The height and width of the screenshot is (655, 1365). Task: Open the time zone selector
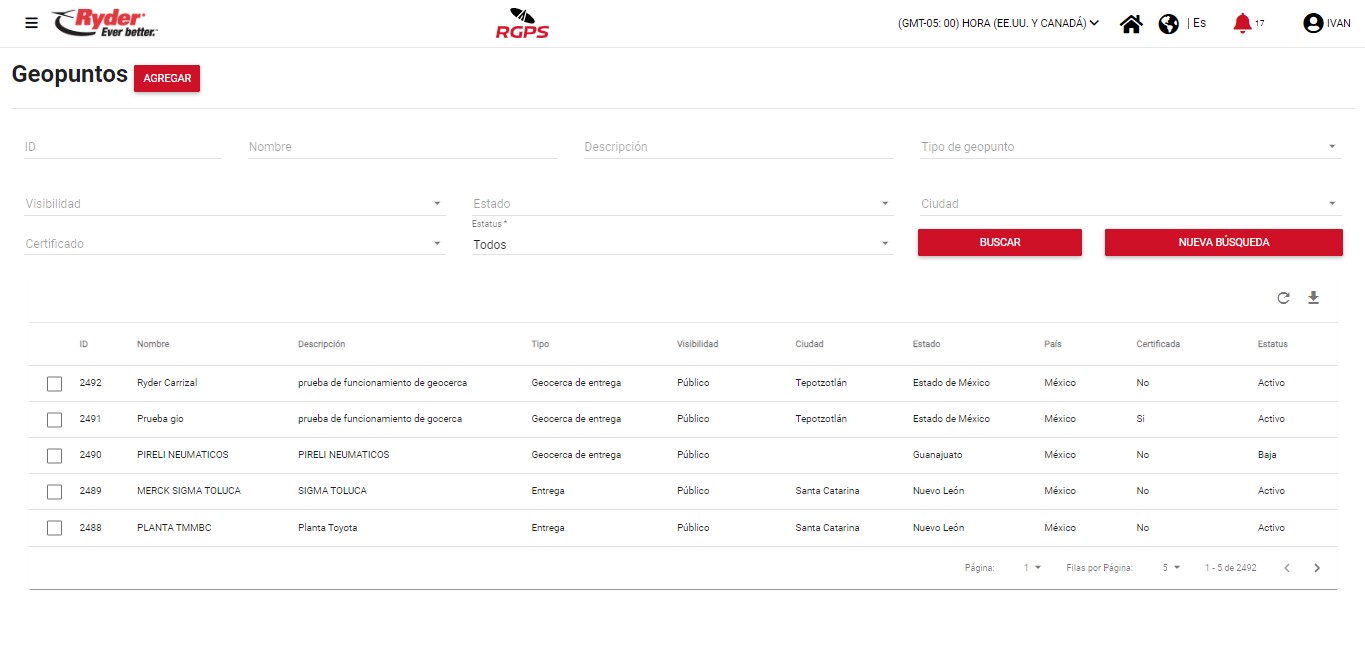tap(998, 23)
